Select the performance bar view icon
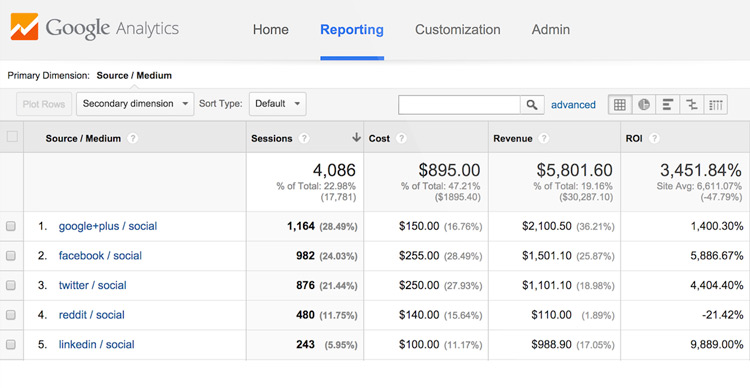This screenshot has height=388, width=750. [668, 104]
